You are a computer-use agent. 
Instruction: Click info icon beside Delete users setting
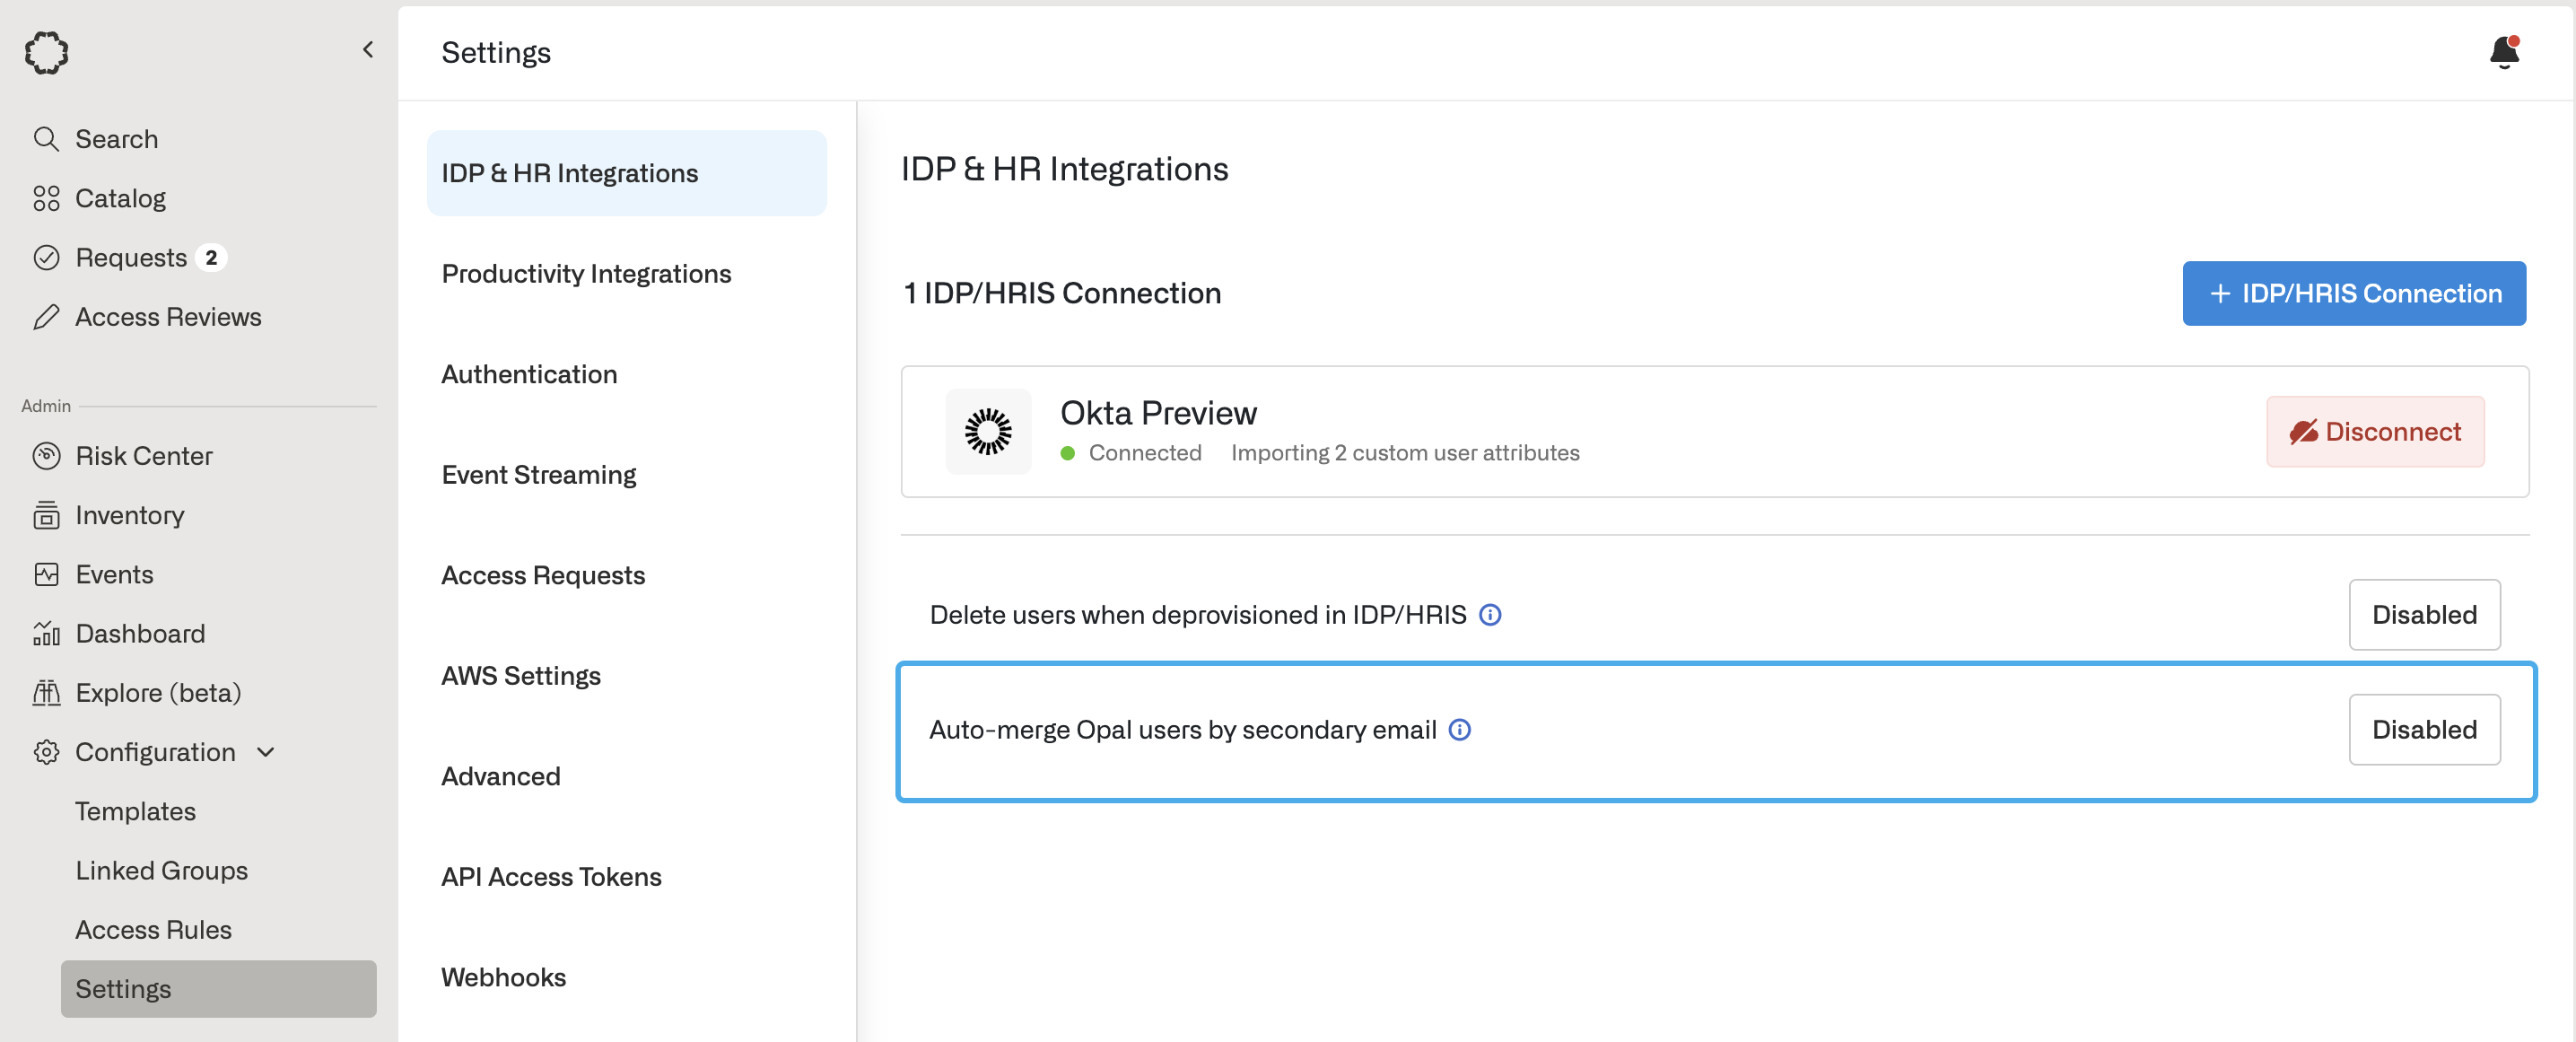point(1489,615)
